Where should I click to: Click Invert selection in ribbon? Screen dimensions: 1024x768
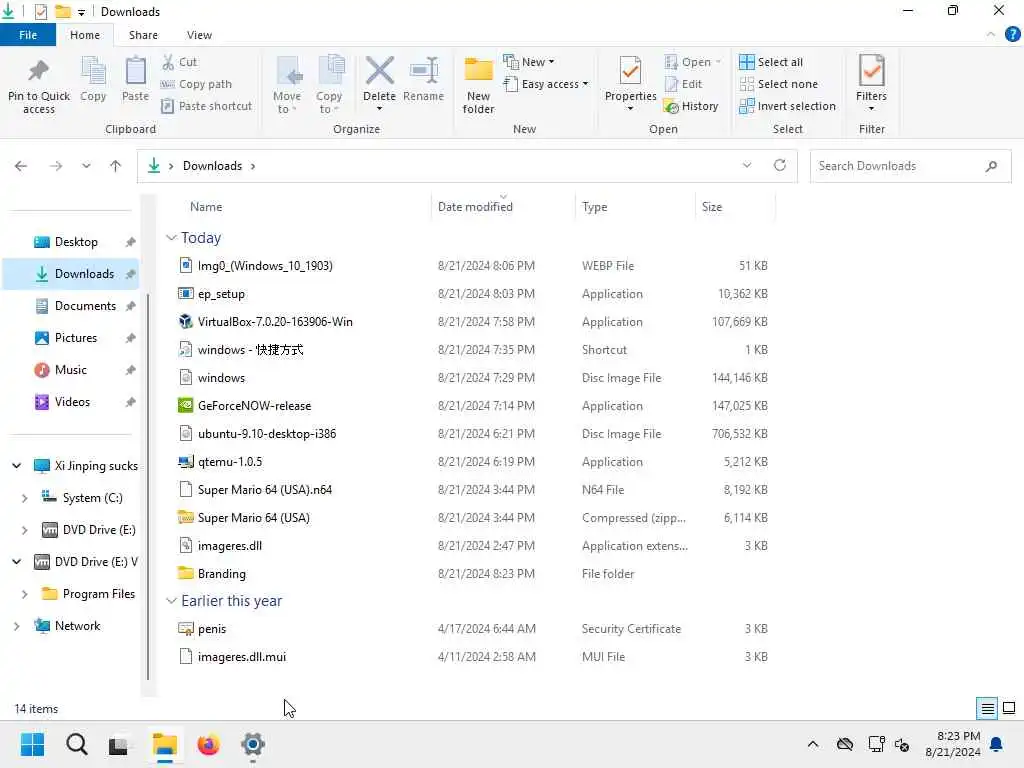point(787,106)
